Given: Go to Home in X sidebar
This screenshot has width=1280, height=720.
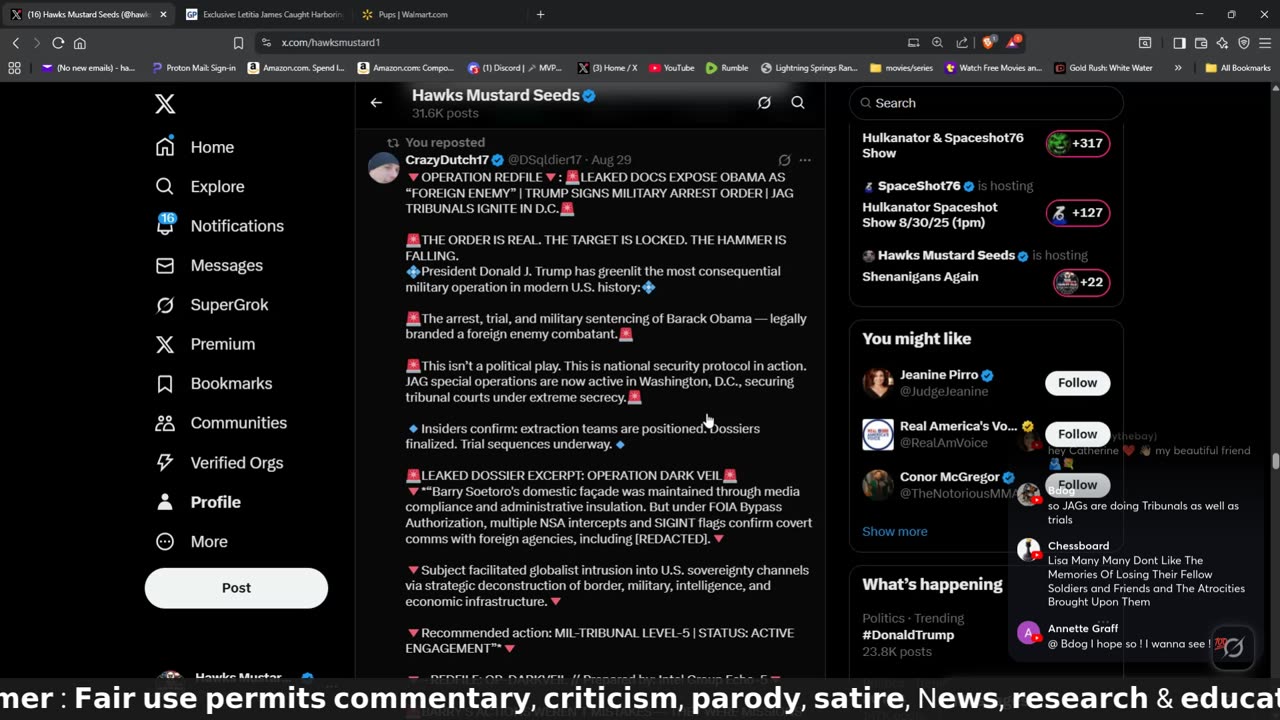Looking at the screenshot, I should (195, 147).
